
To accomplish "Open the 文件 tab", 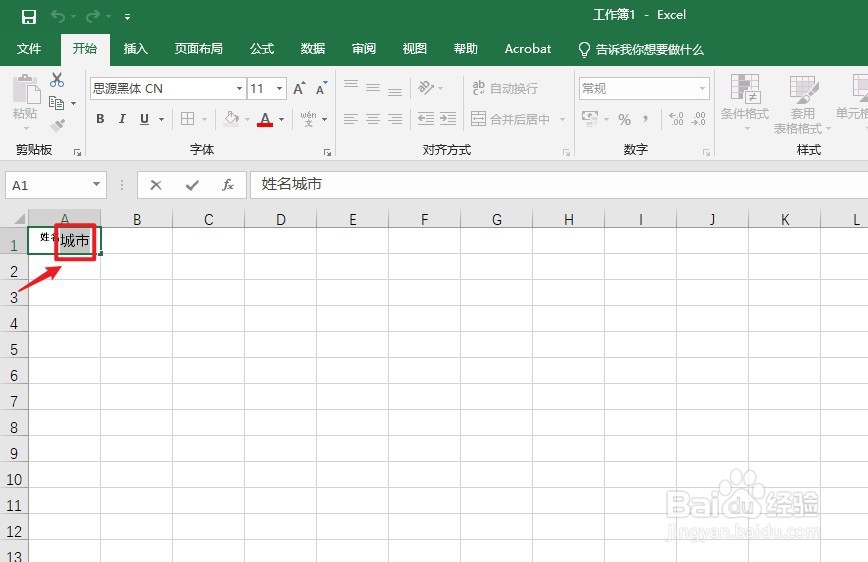I will click(29, 49).
